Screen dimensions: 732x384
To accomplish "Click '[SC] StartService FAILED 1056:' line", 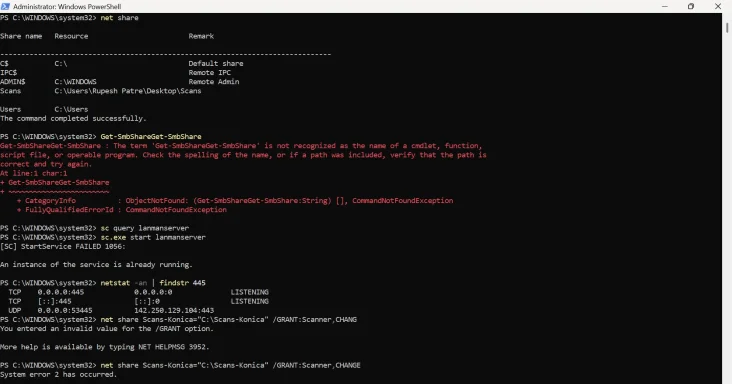I will pos(63,246).
